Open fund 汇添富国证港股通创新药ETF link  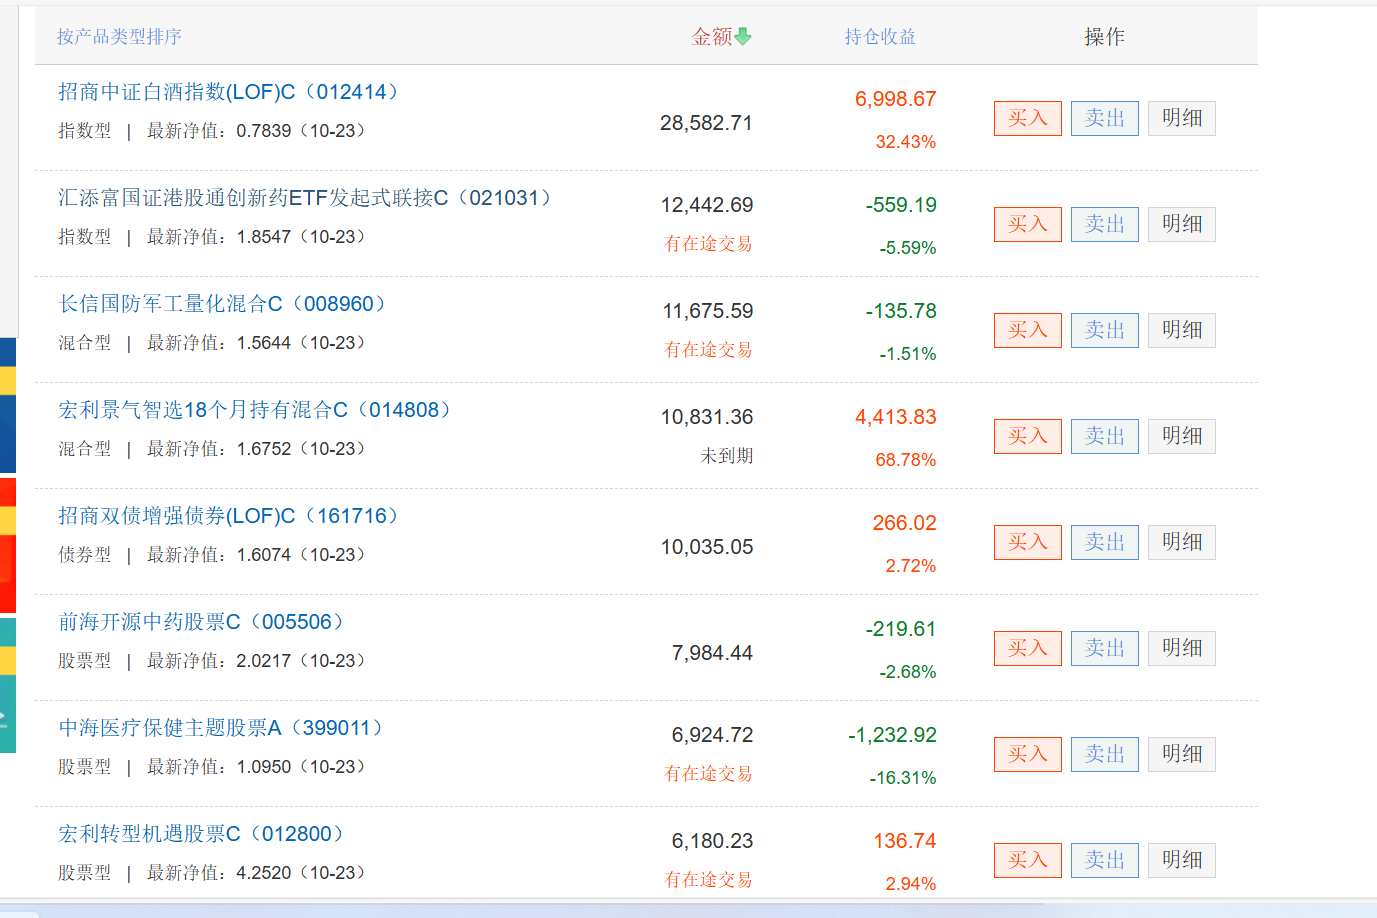tap(305, 198)
